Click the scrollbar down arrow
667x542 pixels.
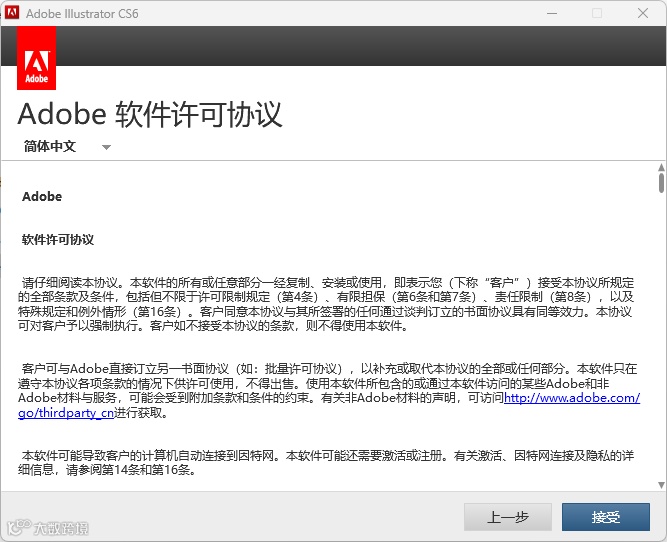(661, 485)
